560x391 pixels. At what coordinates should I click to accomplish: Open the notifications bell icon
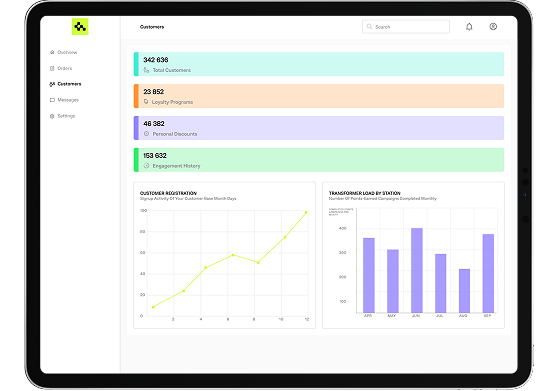[469, 27]
